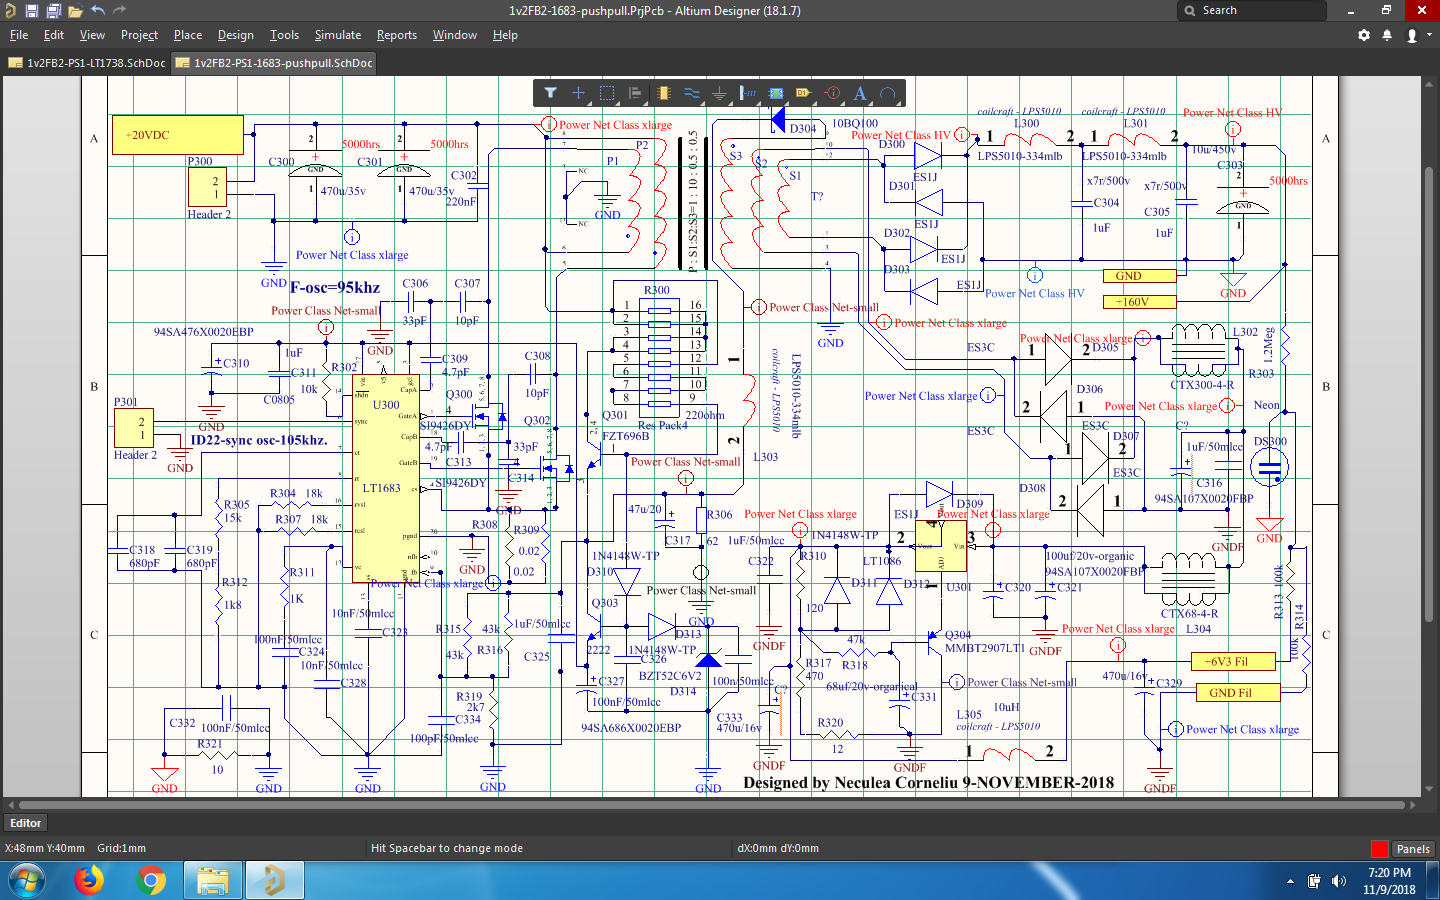1440x900 pixels.
Task: Open the File menu
Action: coord(19,35)
